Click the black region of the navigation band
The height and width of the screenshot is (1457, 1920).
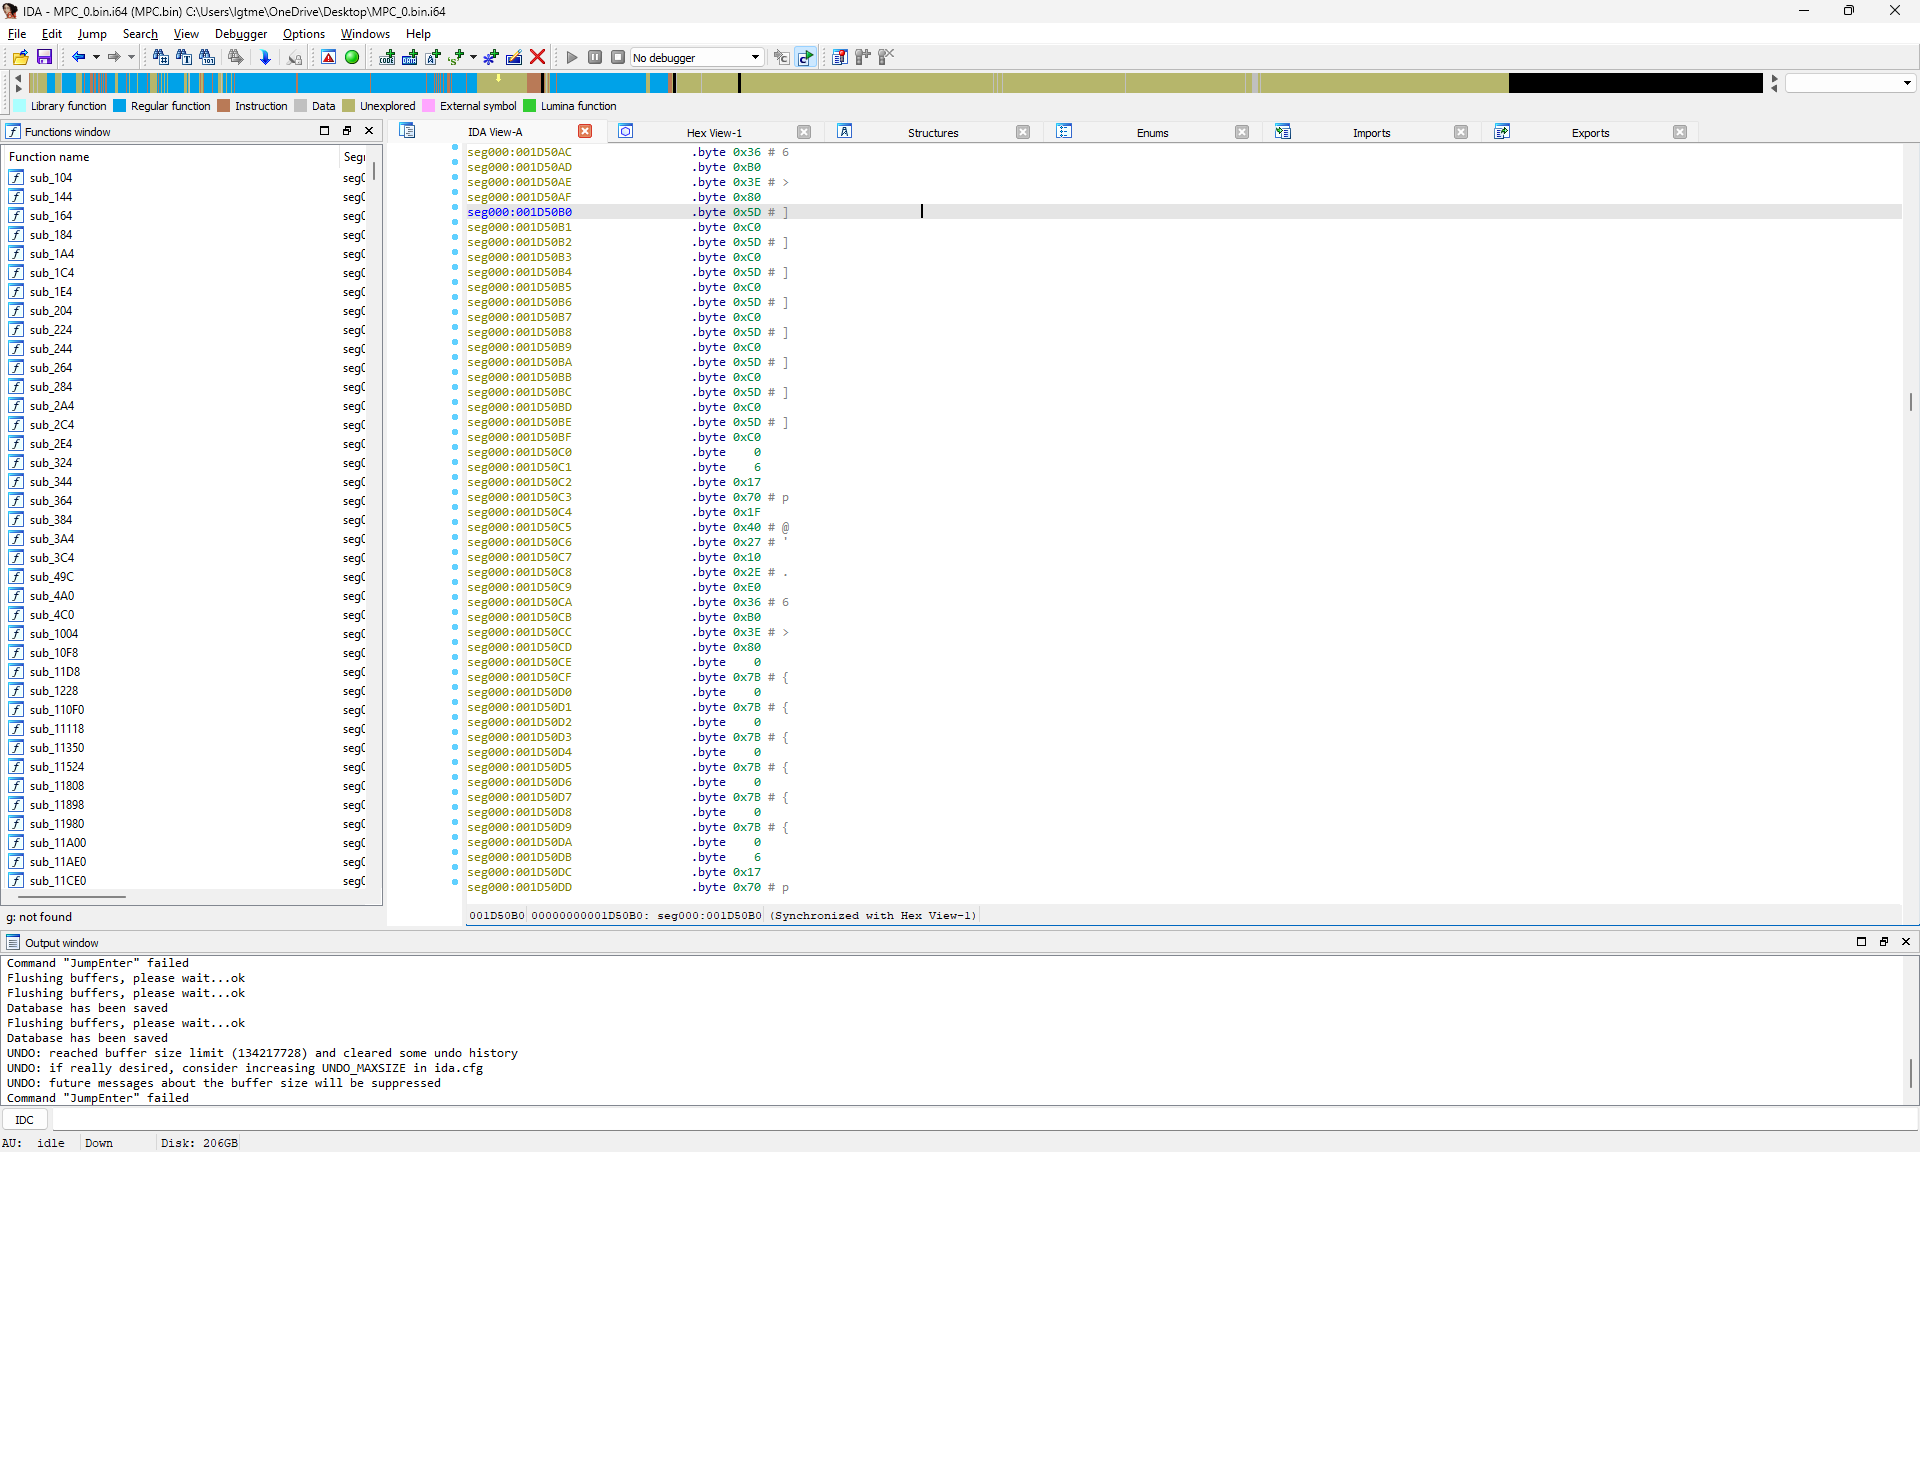1635,83
